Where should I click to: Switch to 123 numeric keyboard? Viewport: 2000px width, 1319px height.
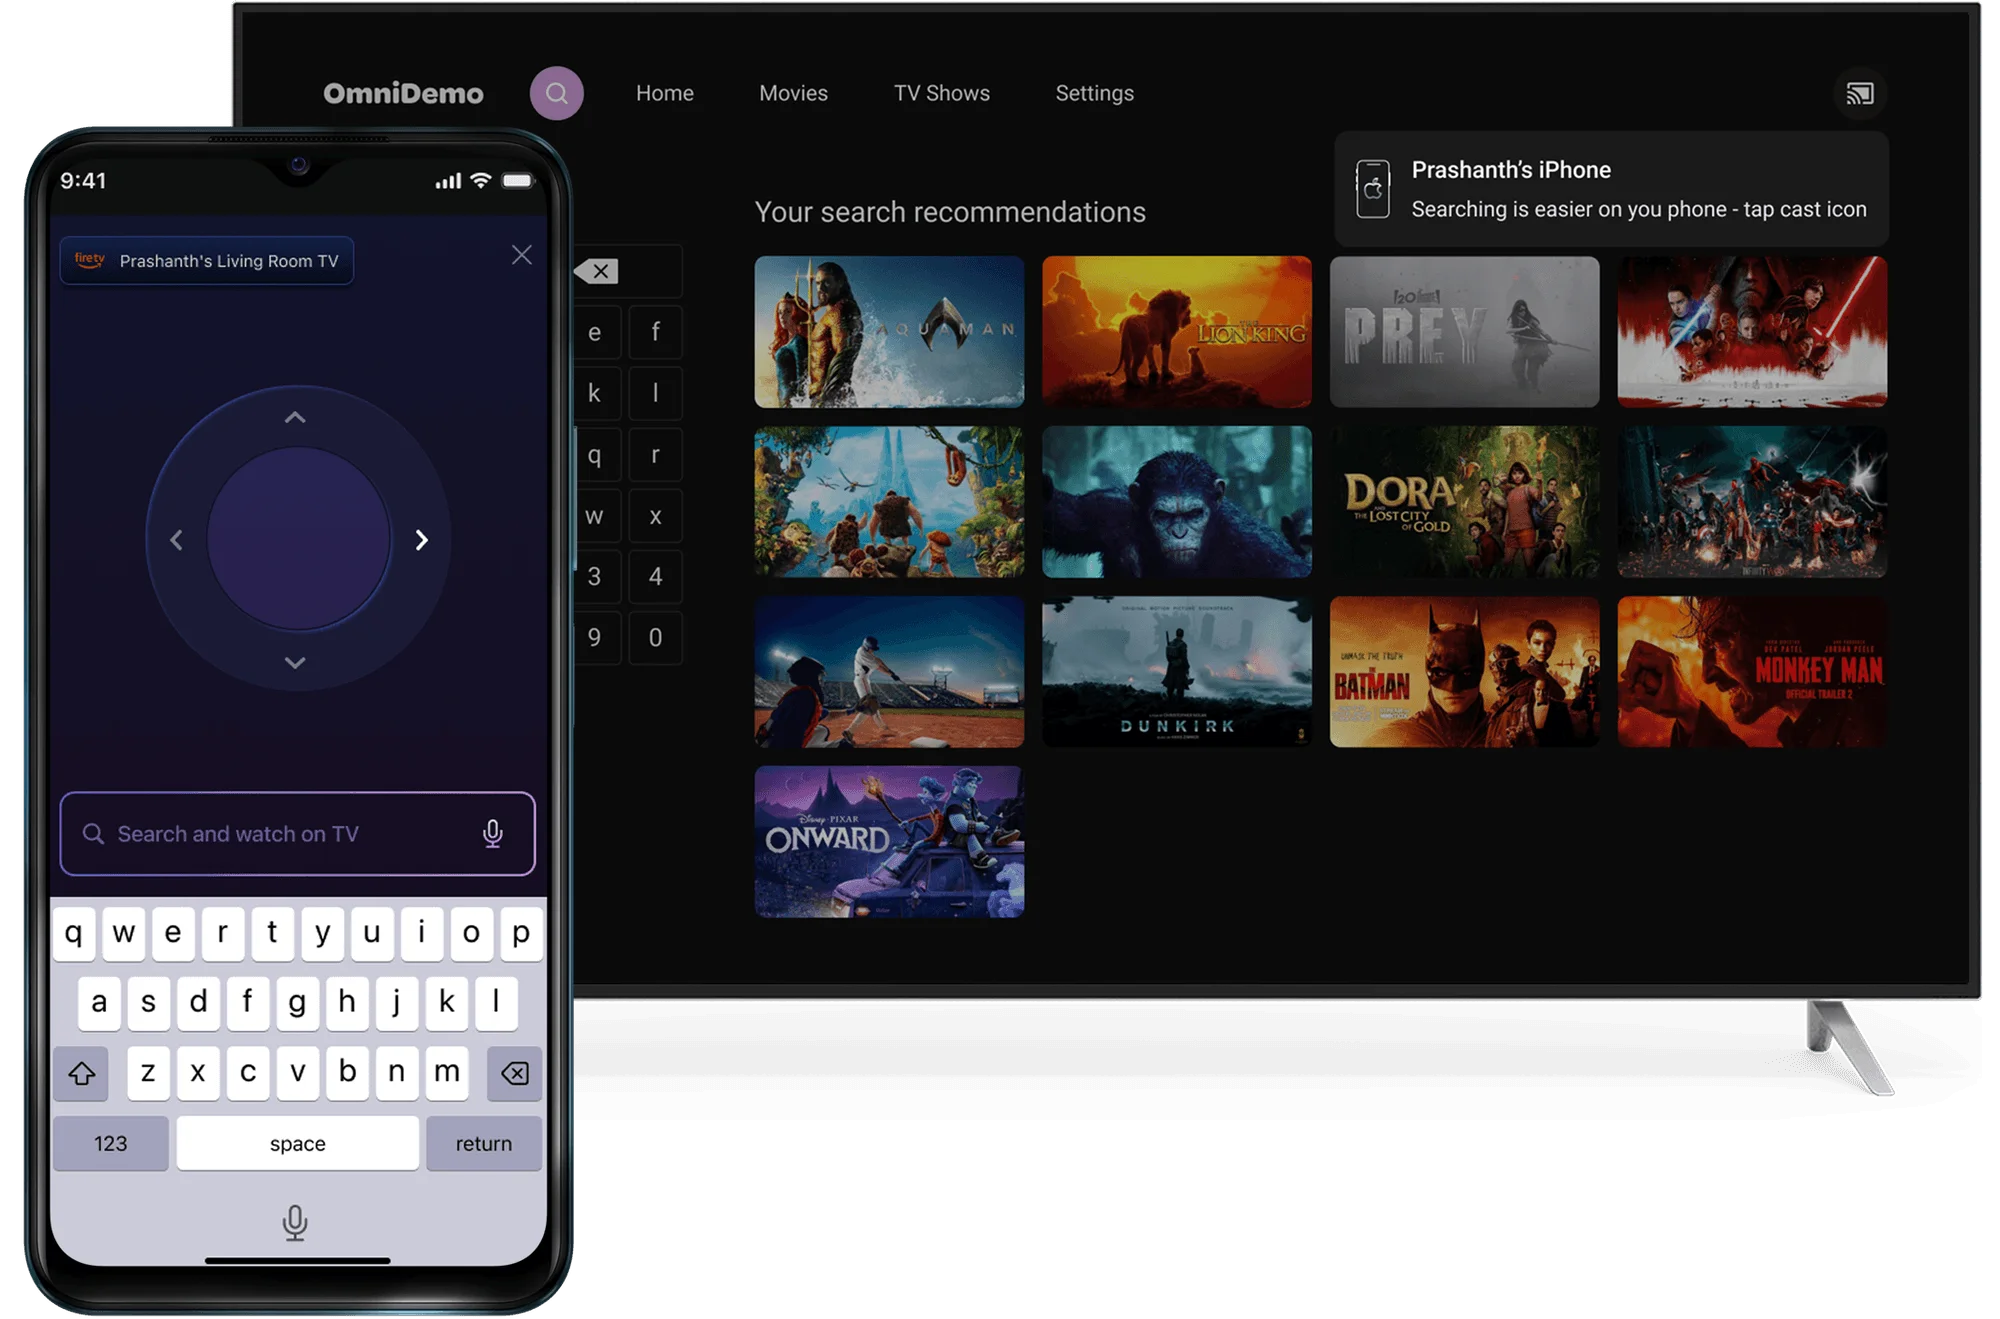(110, 1143)
